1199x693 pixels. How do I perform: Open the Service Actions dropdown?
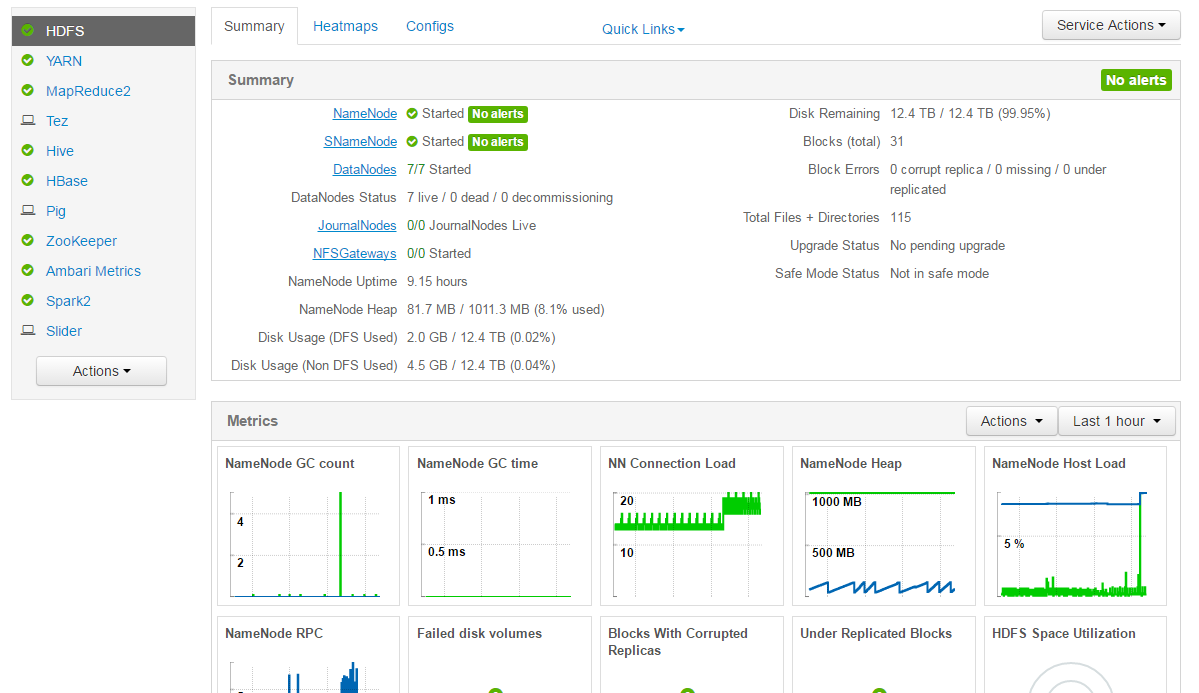[1111, 25]
